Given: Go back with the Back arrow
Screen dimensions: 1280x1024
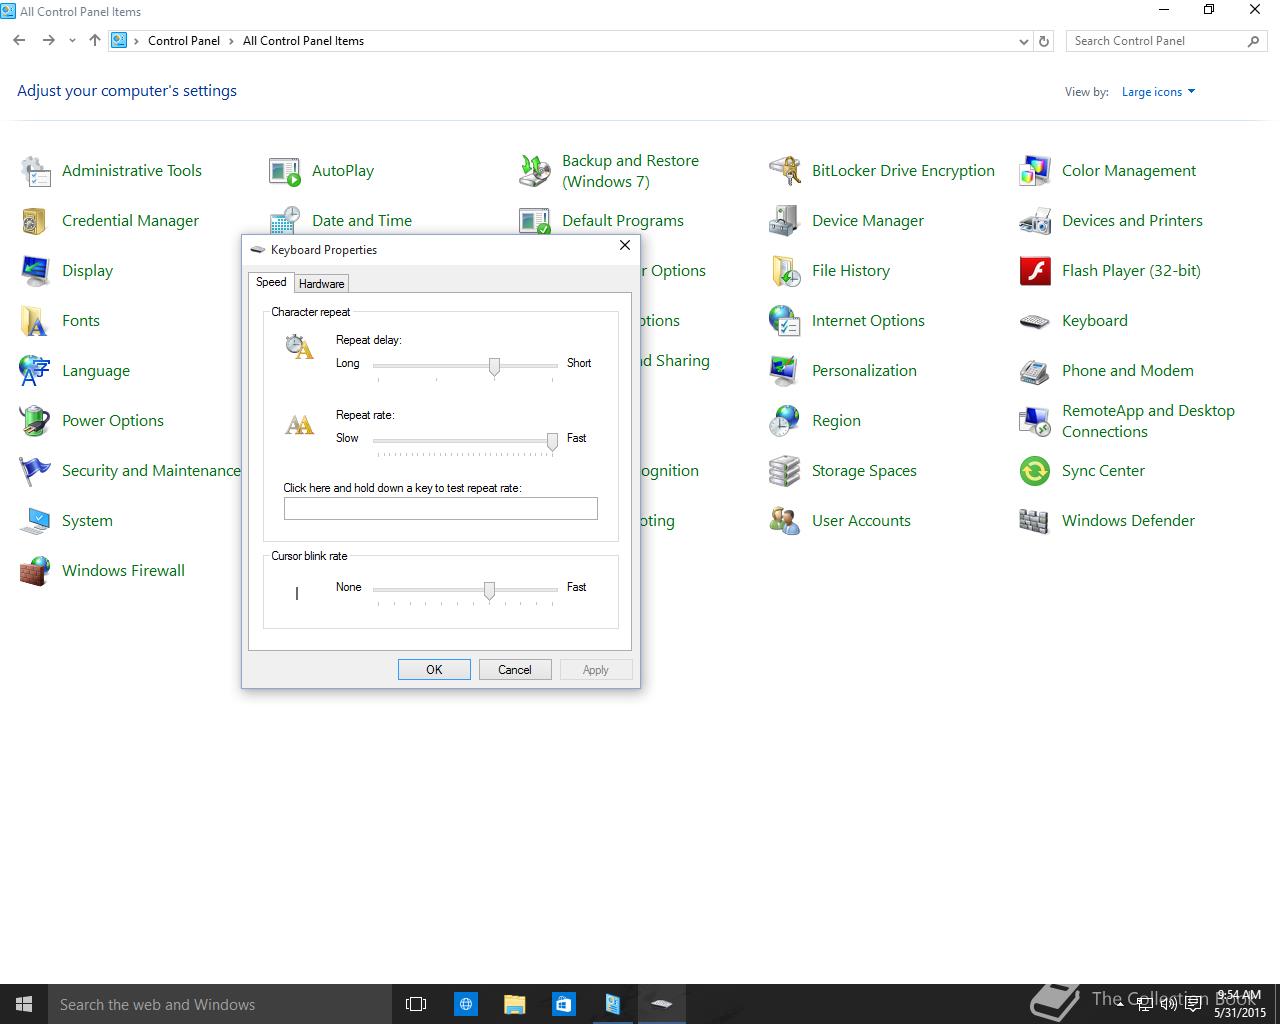Looking at the screenshot, I should click(19, 41).
